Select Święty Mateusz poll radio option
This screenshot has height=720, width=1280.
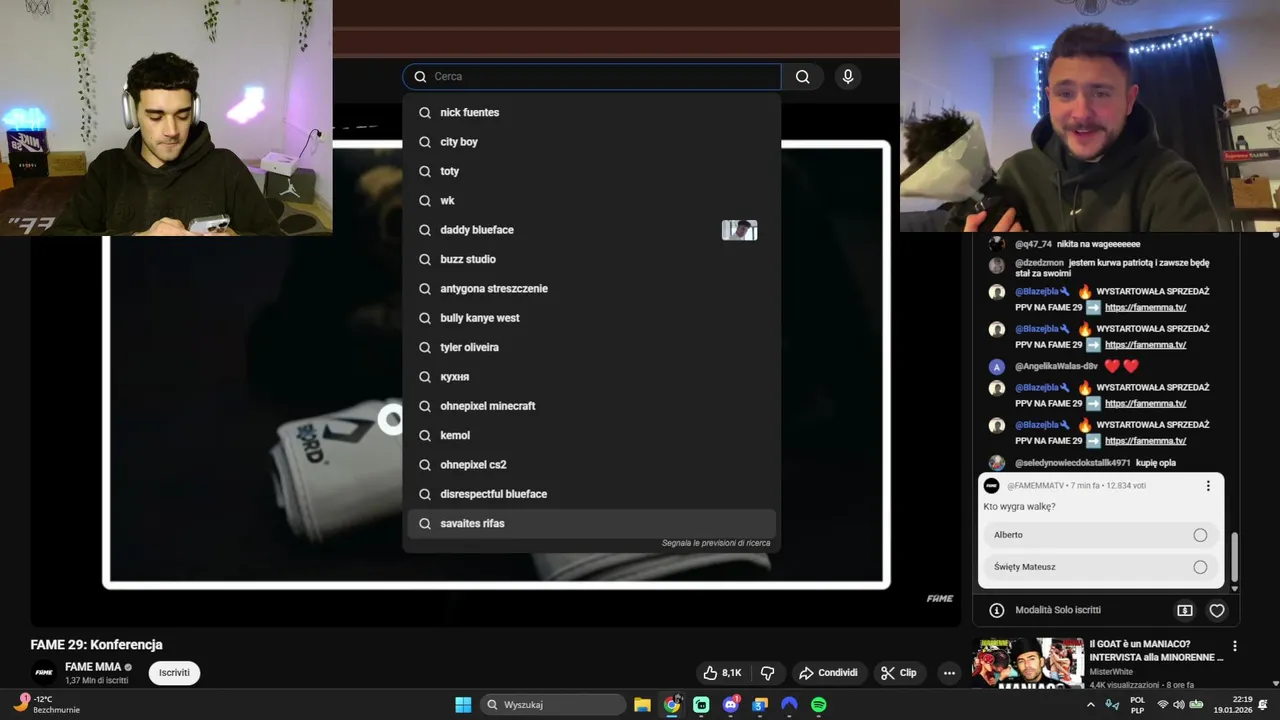point(1200,567)
